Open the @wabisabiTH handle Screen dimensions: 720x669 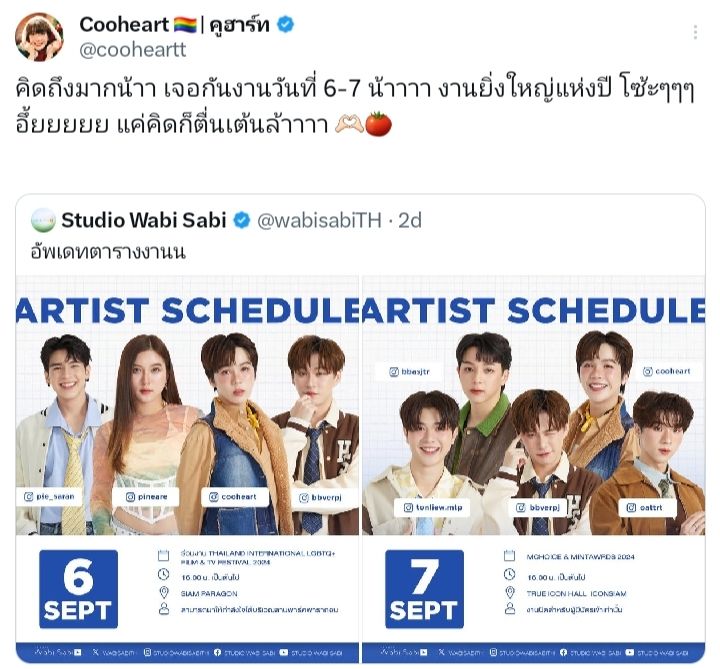click(x=319, y=220)
